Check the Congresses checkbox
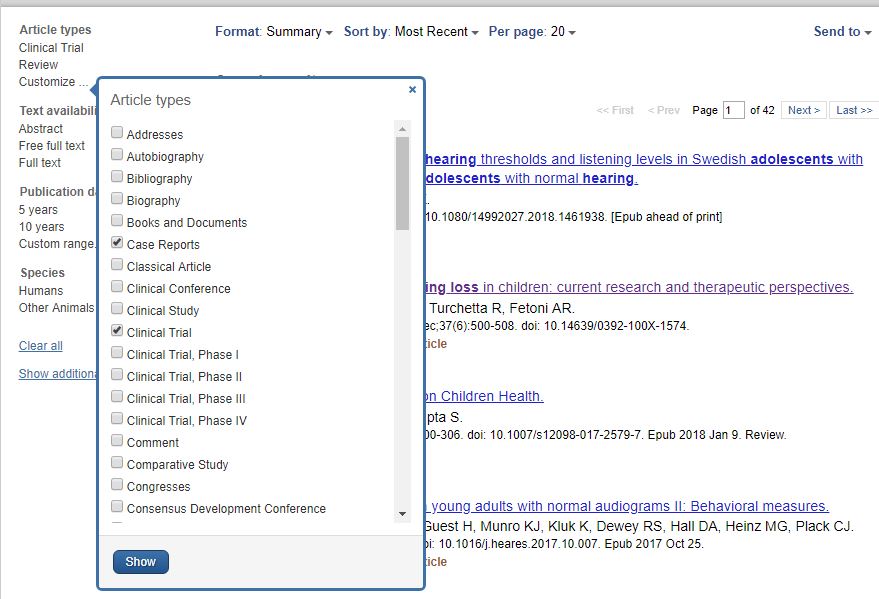Screen dimensions: 879x599 pos(117,484)
